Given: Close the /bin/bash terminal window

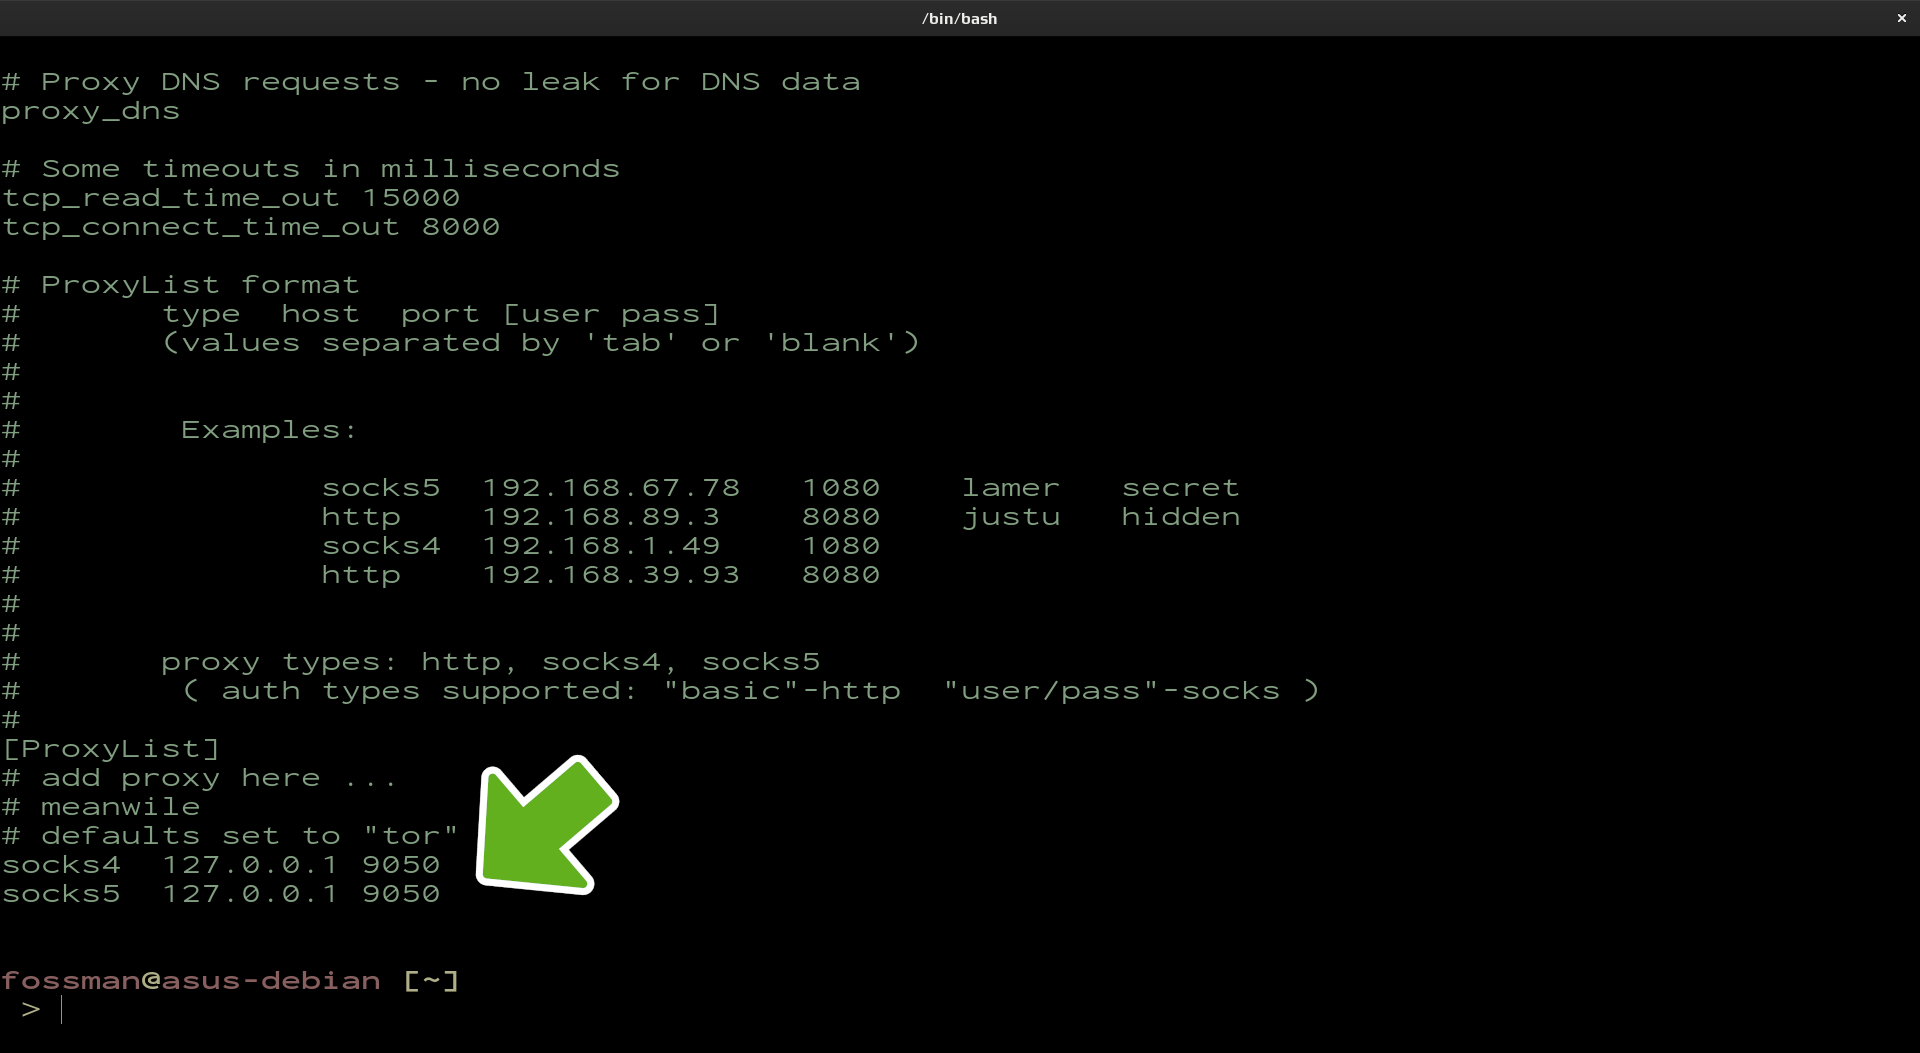Looking at the screenshot, I should click(1901, 18).
